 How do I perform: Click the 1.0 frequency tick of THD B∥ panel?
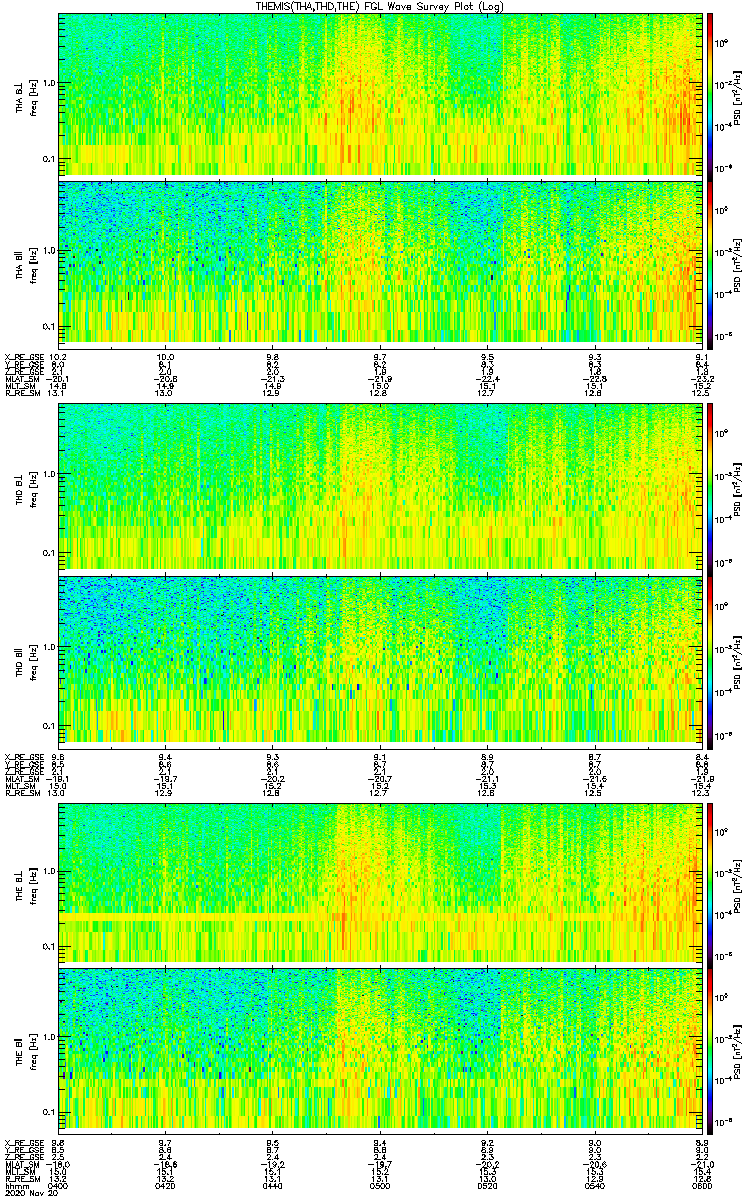coord(49,648)
